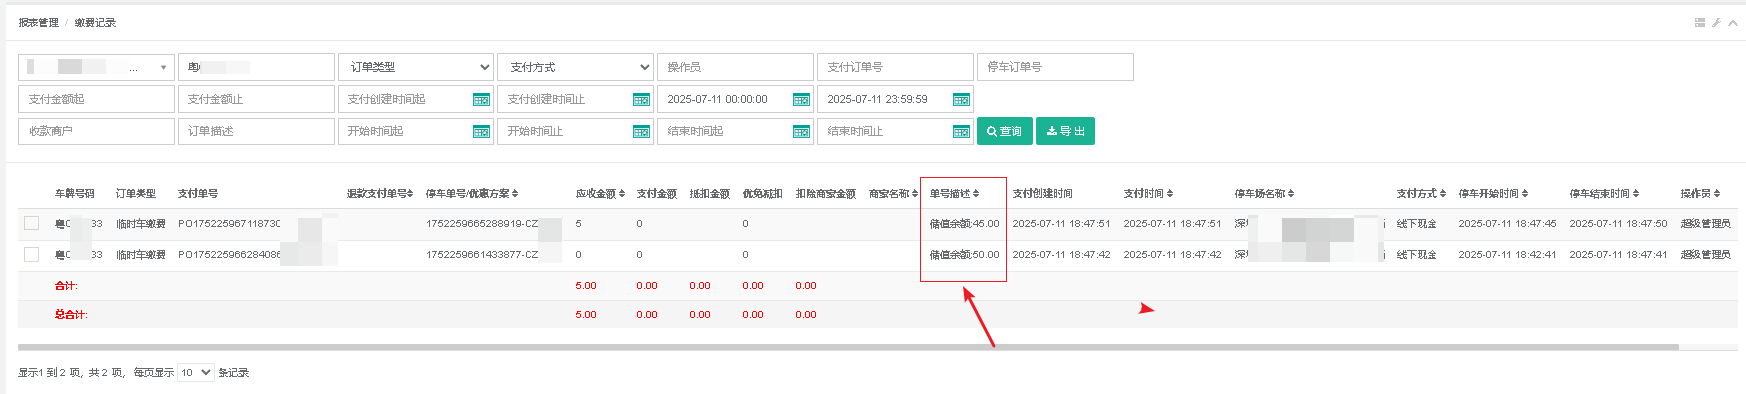Click cell 储值余额:45.00

[964, 224]
